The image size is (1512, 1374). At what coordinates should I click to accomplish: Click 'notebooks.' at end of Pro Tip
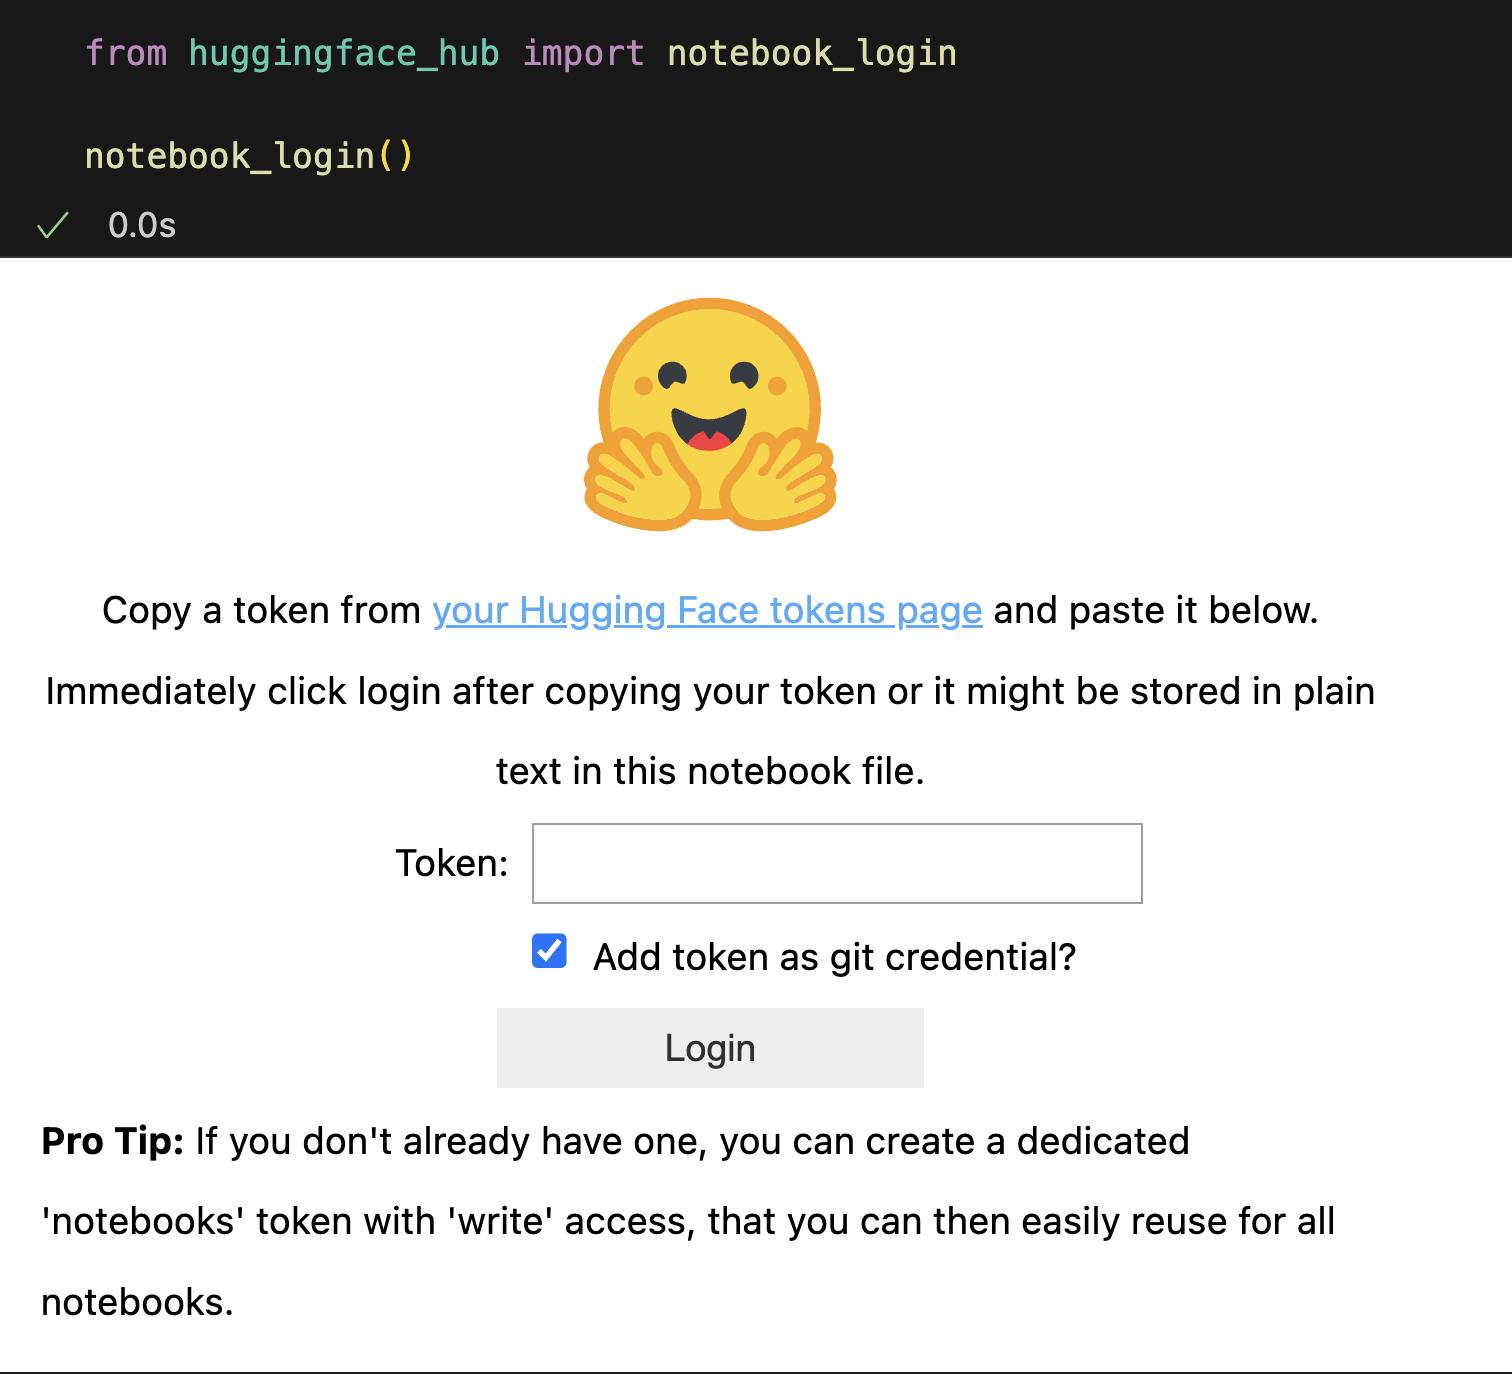tap(137, 1302)
